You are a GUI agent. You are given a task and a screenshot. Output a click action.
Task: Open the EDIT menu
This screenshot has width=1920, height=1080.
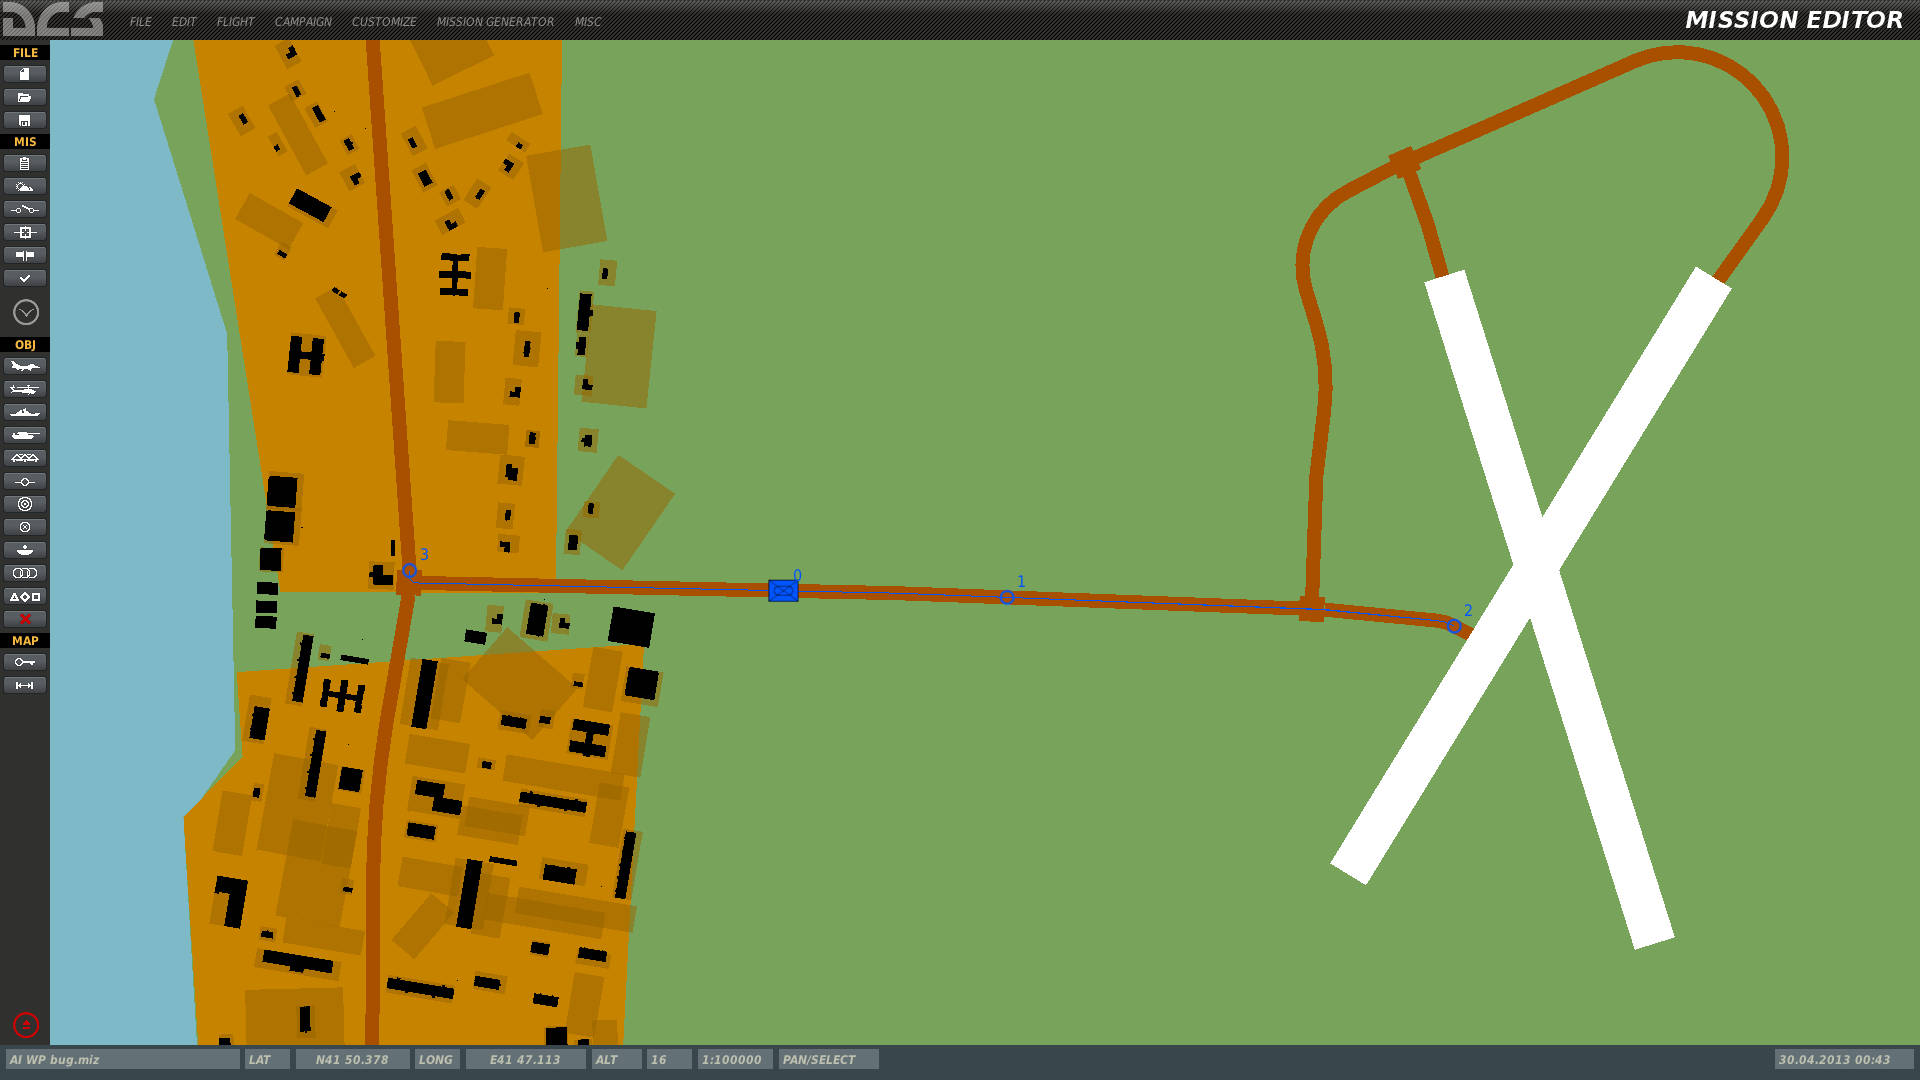[184, 21]
